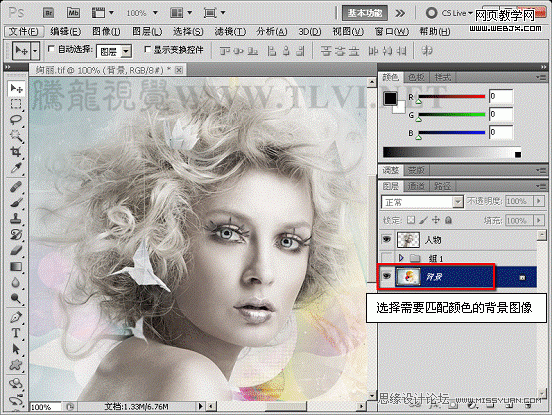Click the foreground color swatch
The width and height of the screenshot is (552, 415).
[390, 99]
